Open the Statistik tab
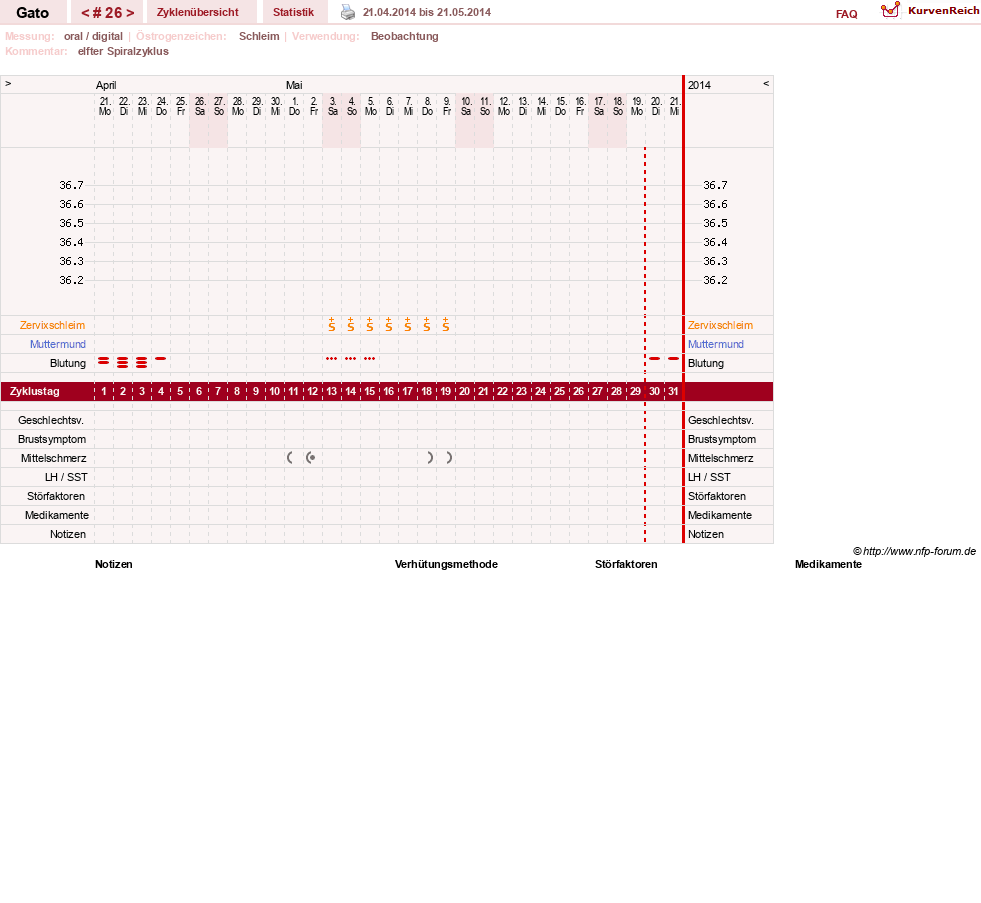The image size is (981, 903). tap(293, 12)
